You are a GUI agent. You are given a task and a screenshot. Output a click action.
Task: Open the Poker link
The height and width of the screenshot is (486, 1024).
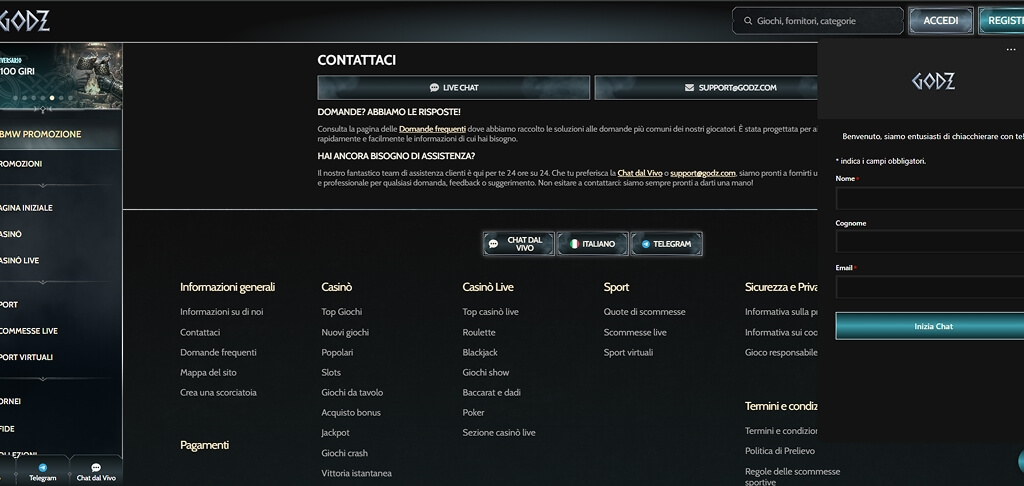pos(473,412)
